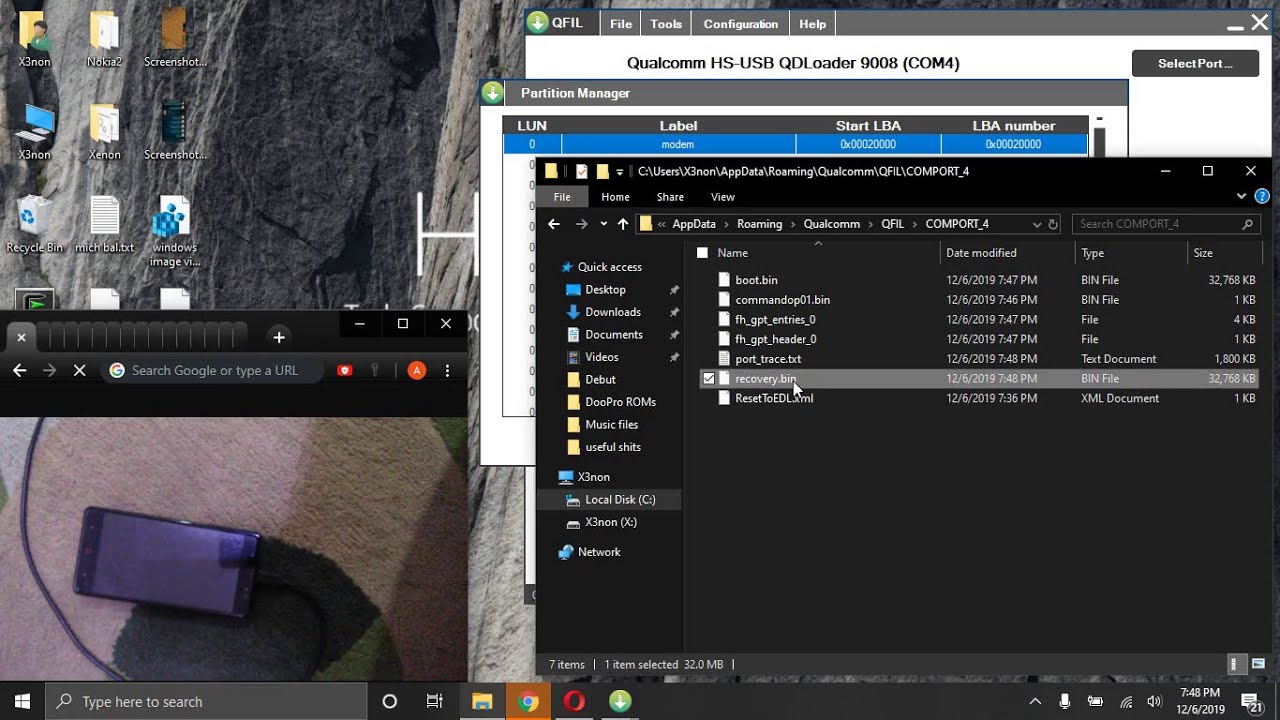The width and height of the screenshot is (1280, 720).
Task: Sort files by Size column
Action: click(x=1222, y=253)
